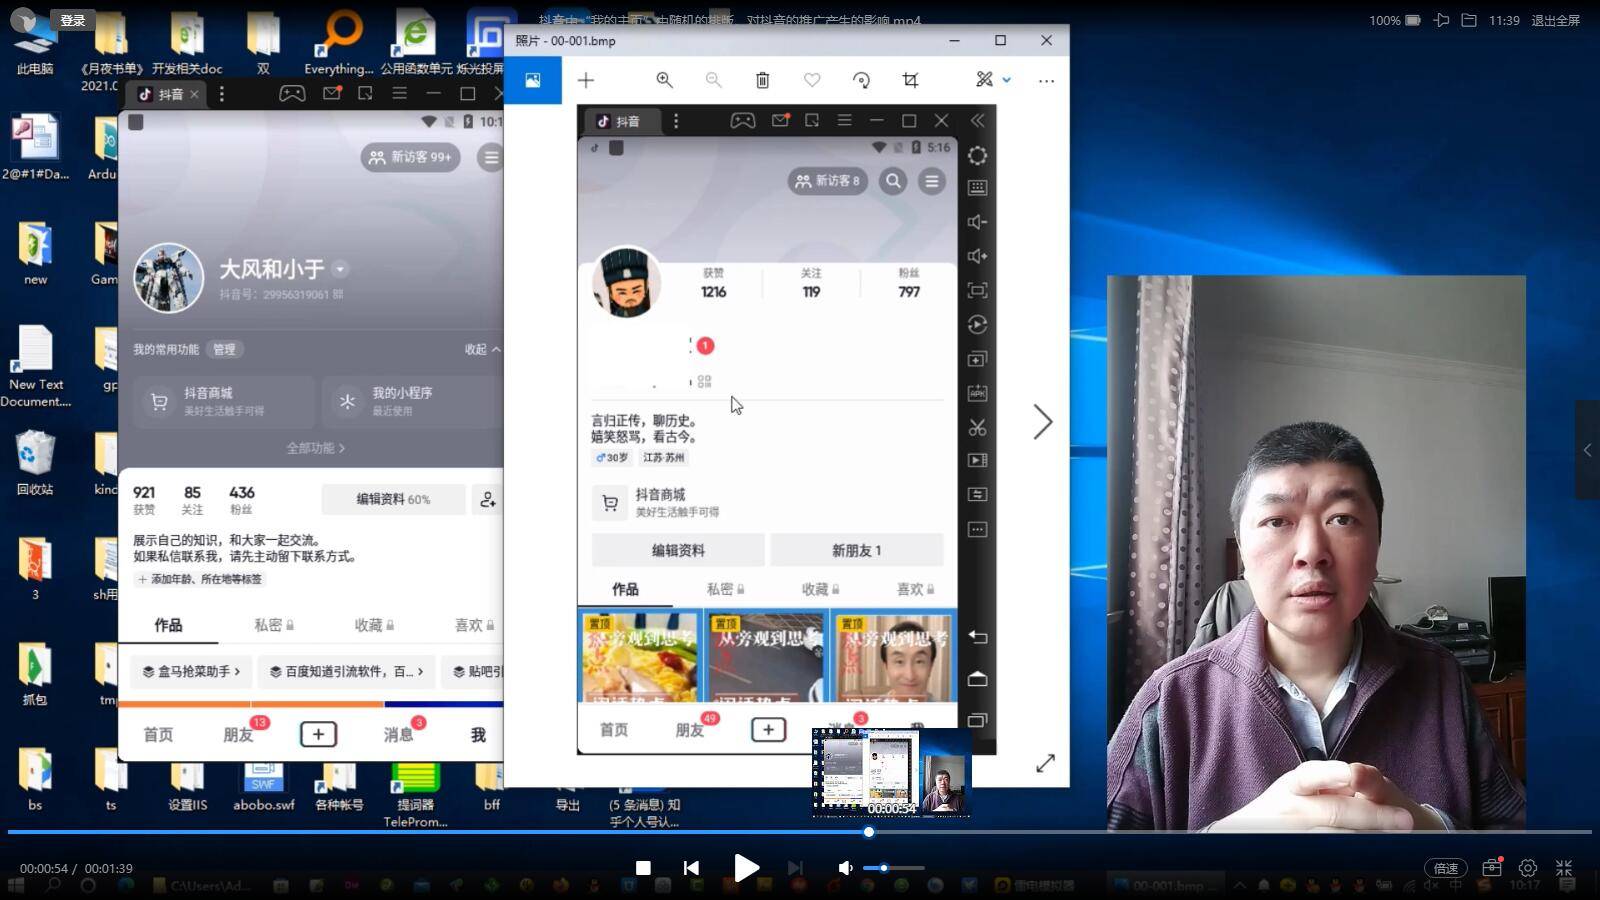Select the 朋友 tab with badge 13
The height and width of the screenshot is (900, 1600).
(238, 735)
